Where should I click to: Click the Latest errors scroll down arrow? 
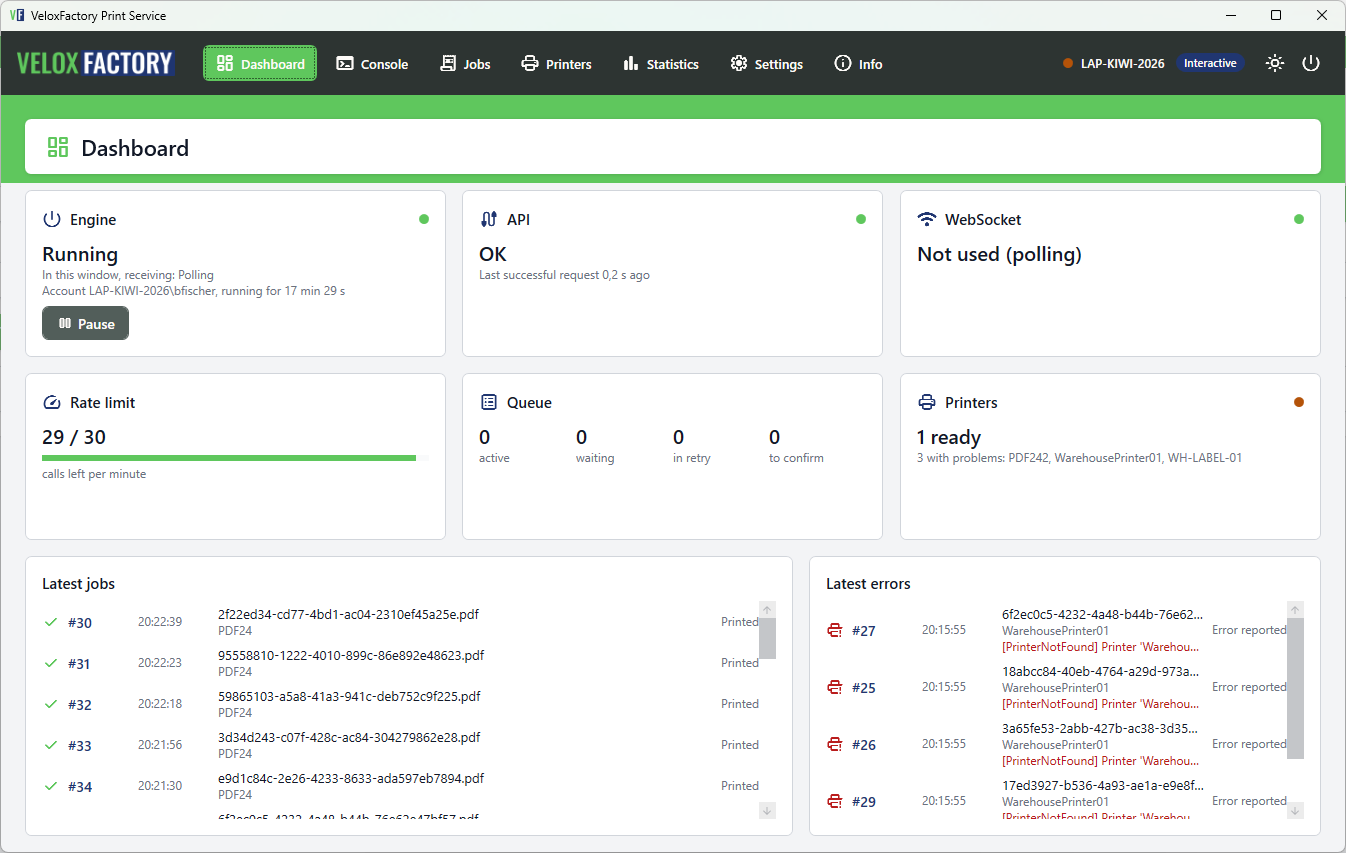(1295, 810)
